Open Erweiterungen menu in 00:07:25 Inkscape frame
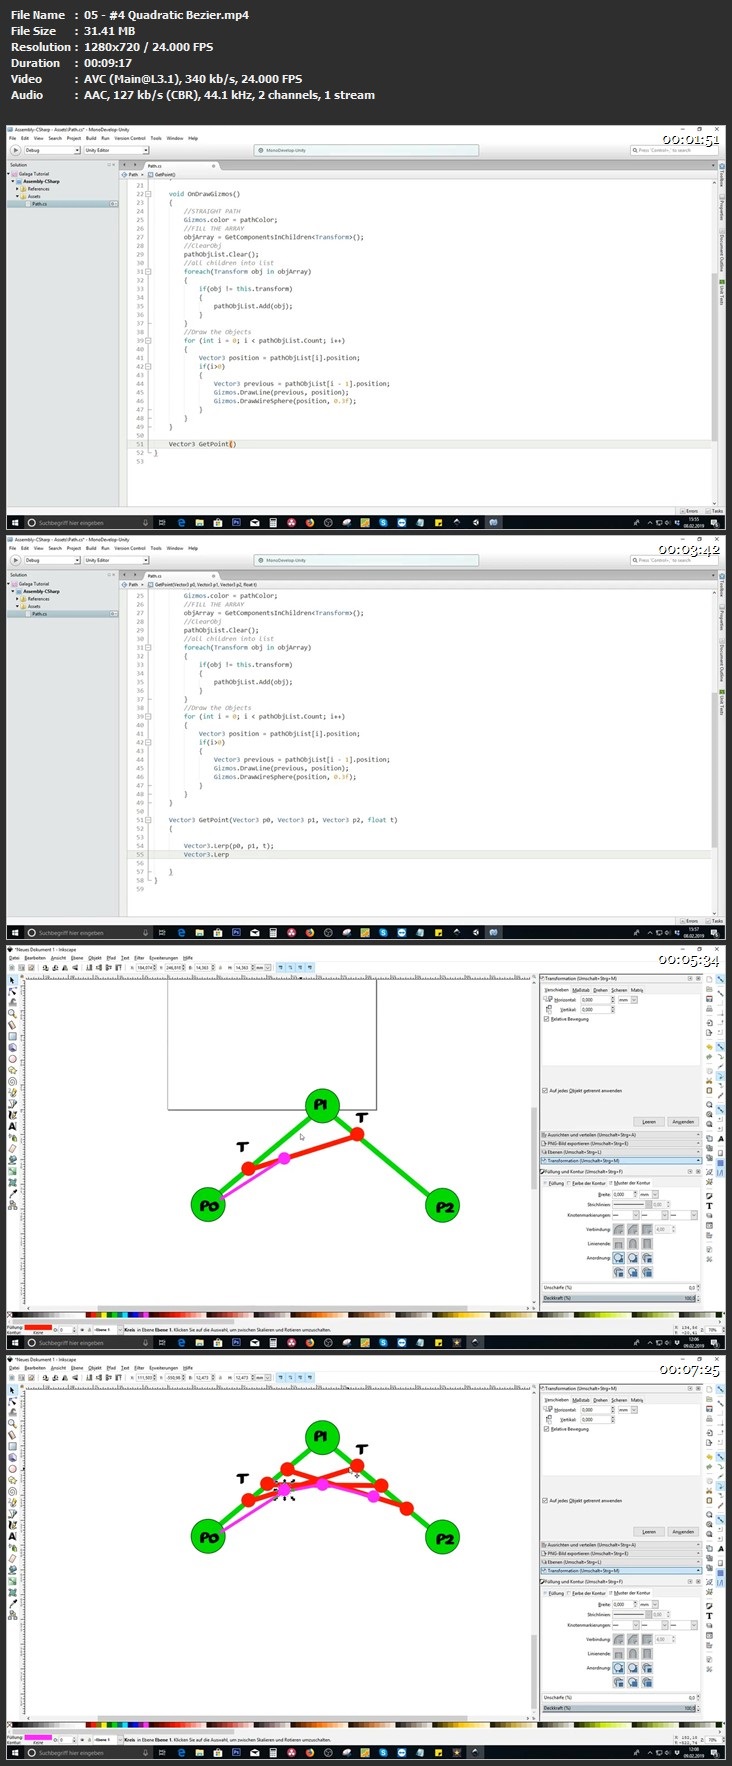This screenshot has width=732, height=1766. (x=163, y=1368)
